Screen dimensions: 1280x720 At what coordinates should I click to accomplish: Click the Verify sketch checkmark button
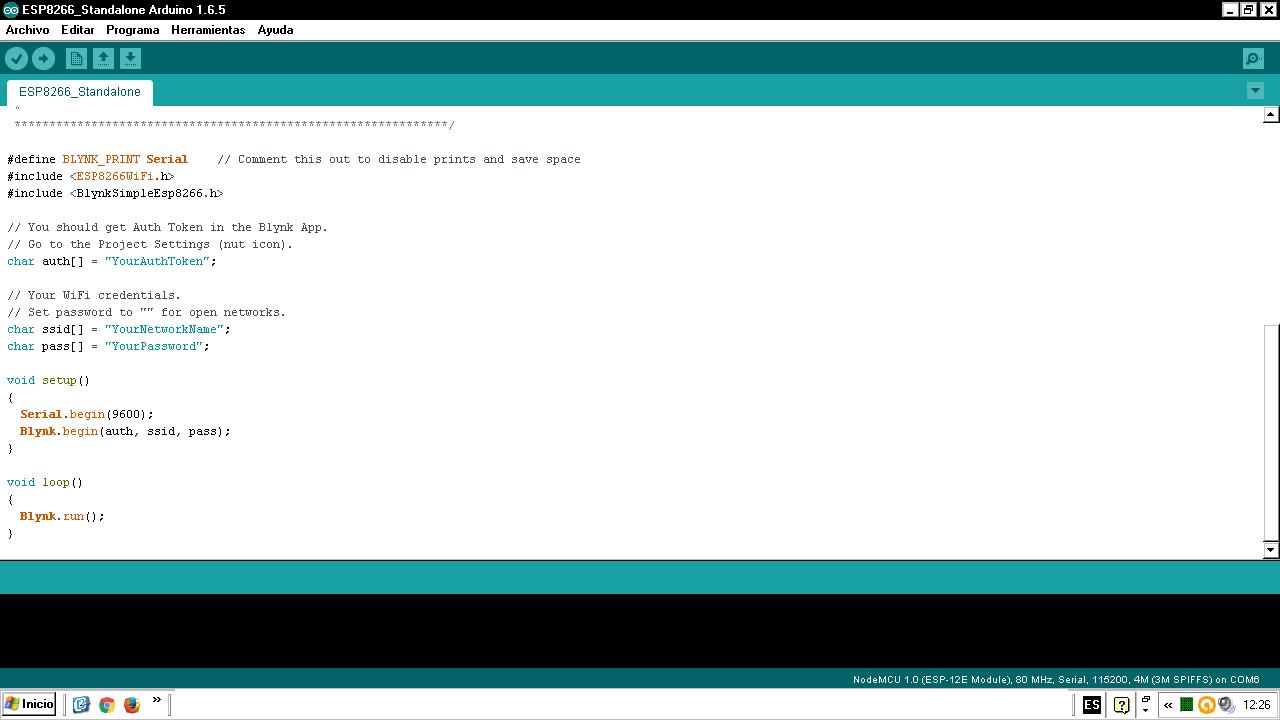coord(16,58)
